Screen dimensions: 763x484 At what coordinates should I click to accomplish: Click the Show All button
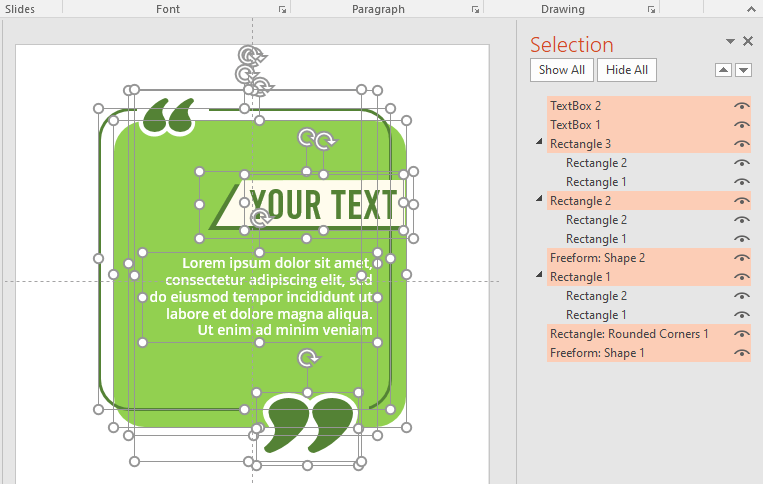(561, 70)
